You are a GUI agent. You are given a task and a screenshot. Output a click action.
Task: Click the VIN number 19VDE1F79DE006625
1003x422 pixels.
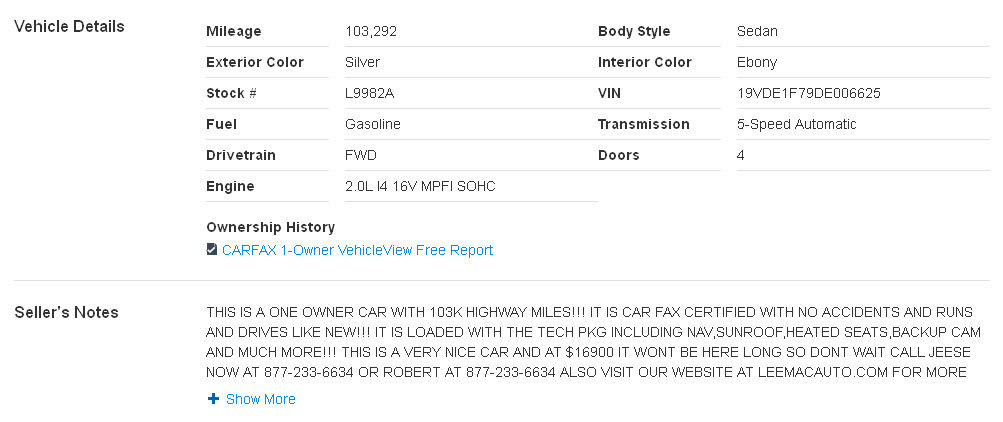[808, 93]
